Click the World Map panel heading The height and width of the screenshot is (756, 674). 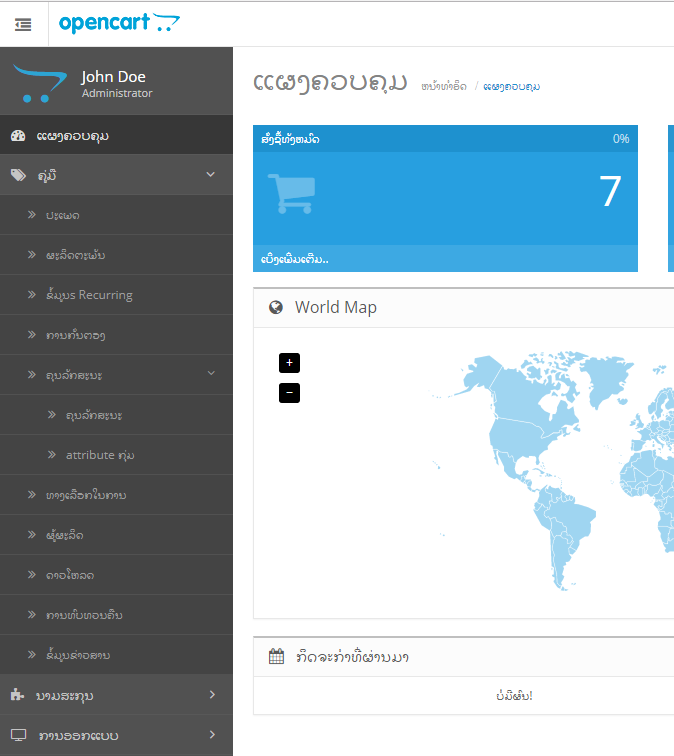[x=336, y=307]
